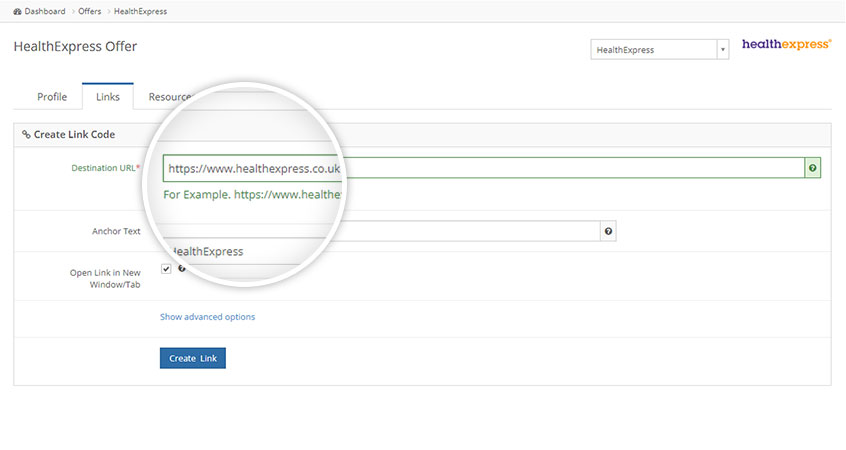
Task: Click the Dashboard text in breadcrumb
Action: pos(44,11)
